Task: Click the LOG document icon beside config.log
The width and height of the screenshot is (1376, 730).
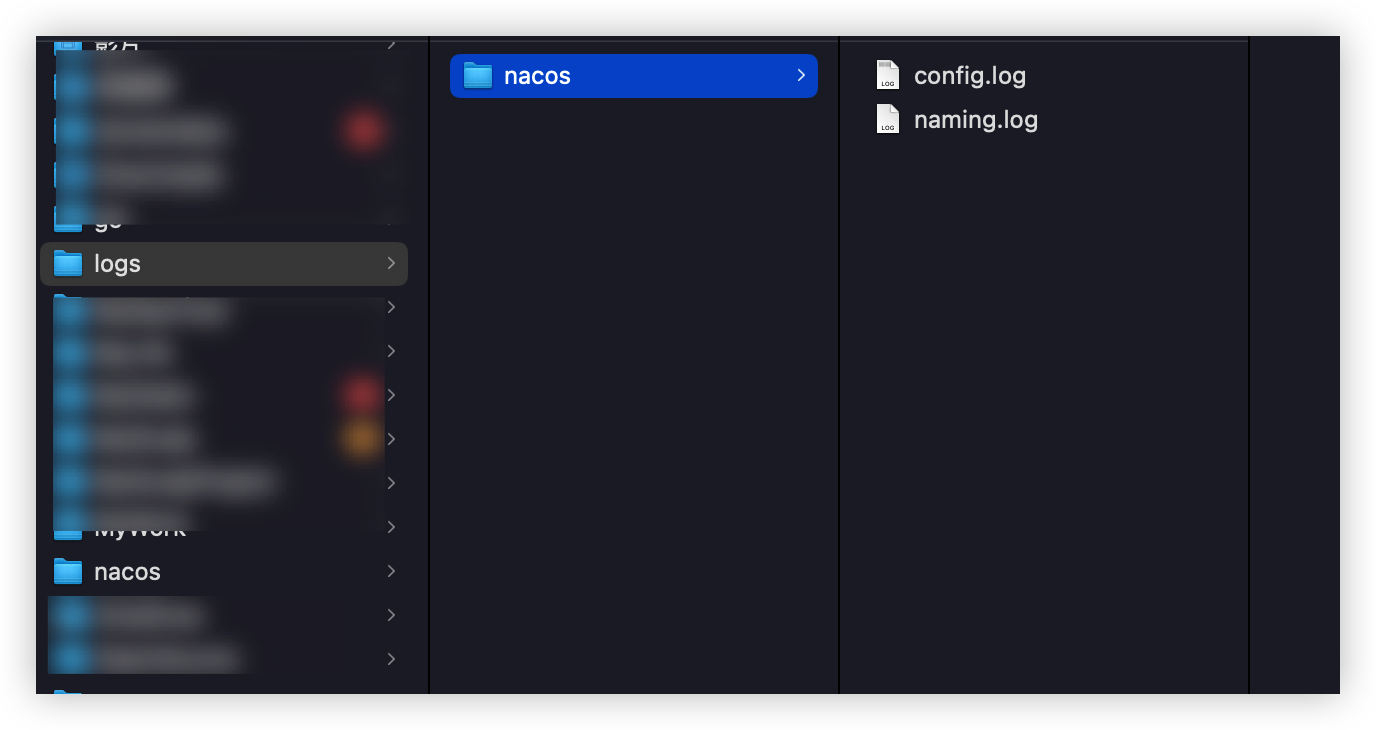Action: coord(887,74)
